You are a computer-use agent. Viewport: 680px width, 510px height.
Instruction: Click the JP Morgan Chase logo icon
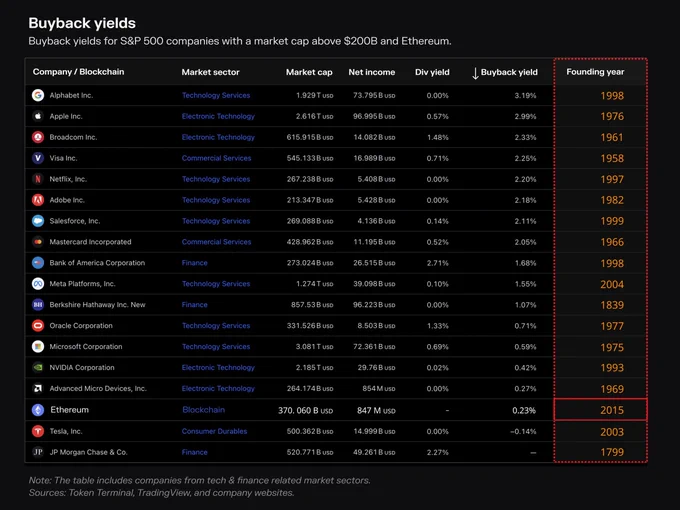point(38,452)
